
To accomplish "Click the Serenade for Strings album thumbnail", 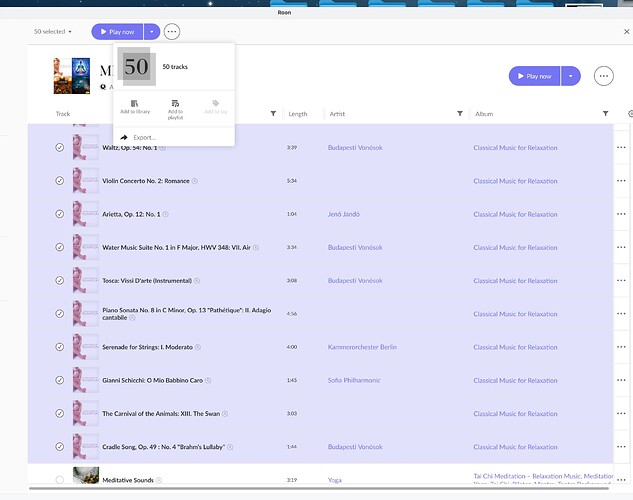I will 86,347.
